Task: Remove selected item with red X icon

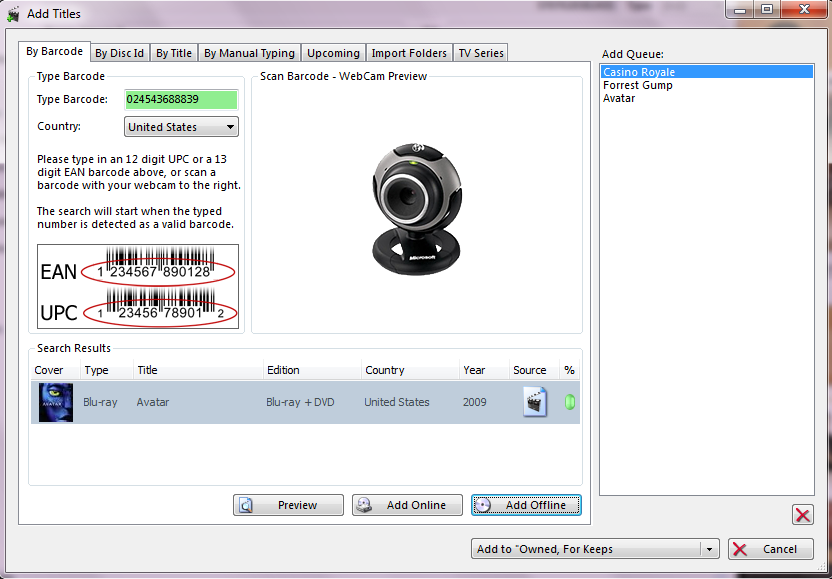Action: [802, 515]
